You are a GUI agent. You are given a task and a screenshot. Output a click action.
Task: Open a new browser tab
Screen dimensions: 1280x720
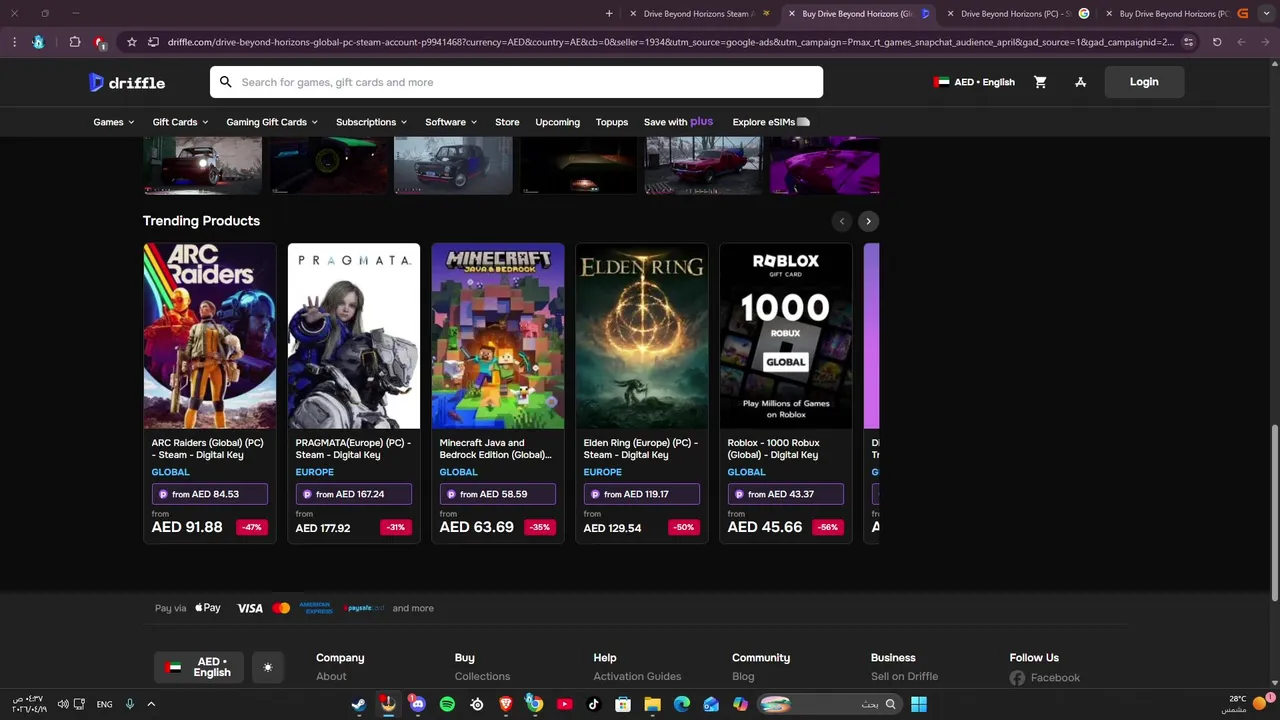pos(609,14)
